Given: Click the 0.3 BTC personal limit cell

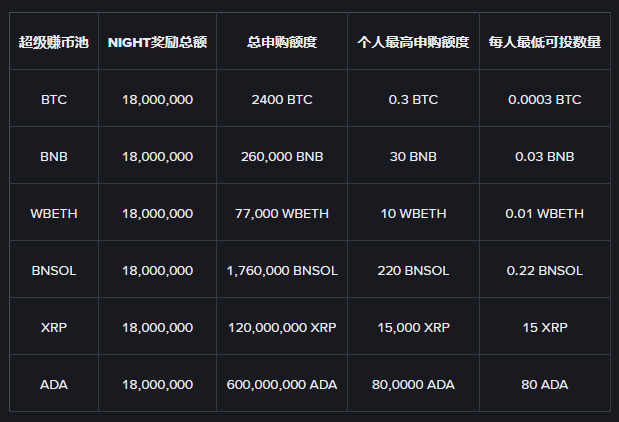Looking at the screenshot, I should [413, 100].
